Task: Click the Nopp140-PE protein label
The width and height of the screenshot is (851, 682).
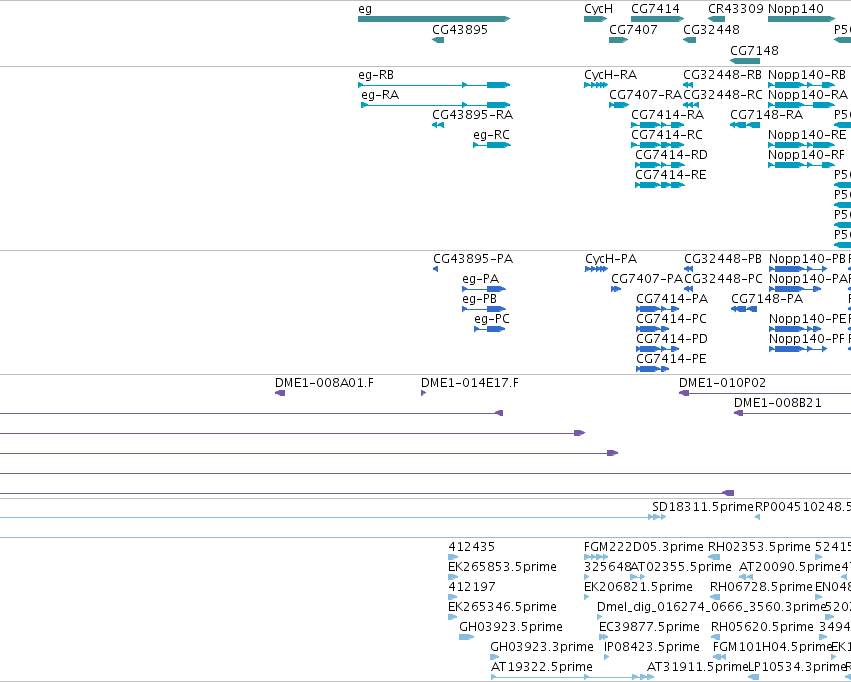Action: click(808, 319)
